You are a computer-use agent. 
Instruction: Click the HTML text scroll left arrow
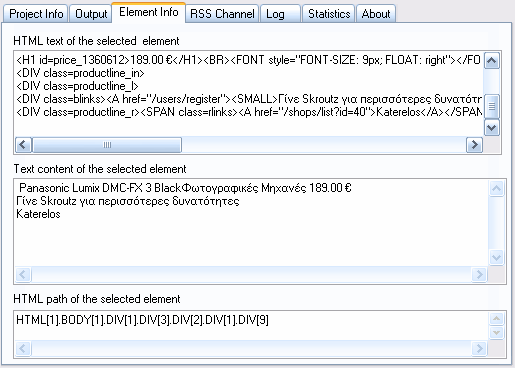coord(23,145)
